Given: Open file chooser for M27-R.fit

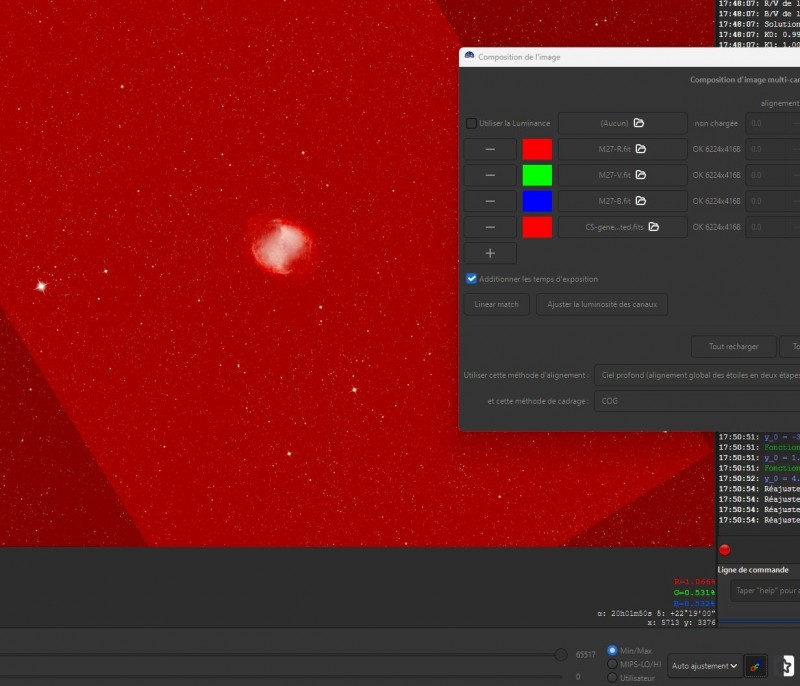Looking at the screenshot, I should [x=622, y=149].
